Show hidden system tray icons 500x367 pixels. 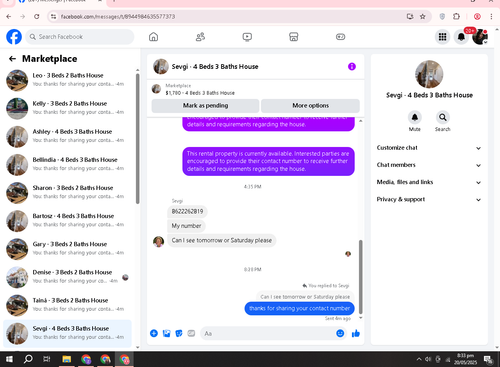pyautogui.click(x=419, y=359)
